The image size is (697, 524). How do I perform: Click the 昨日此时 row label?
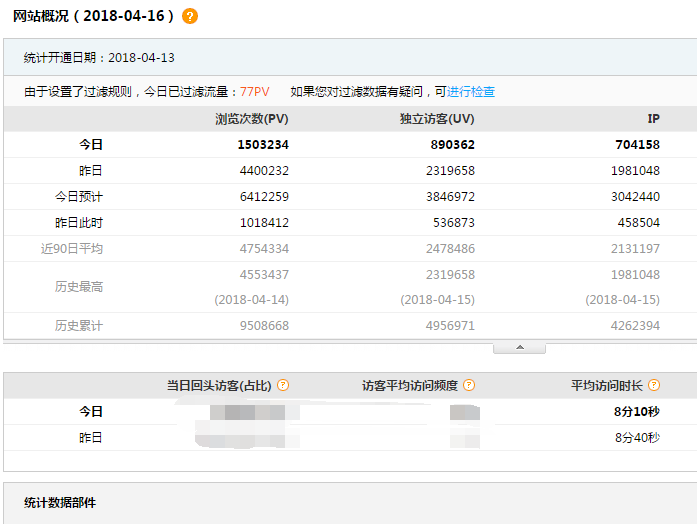click(x=78, y=223)
